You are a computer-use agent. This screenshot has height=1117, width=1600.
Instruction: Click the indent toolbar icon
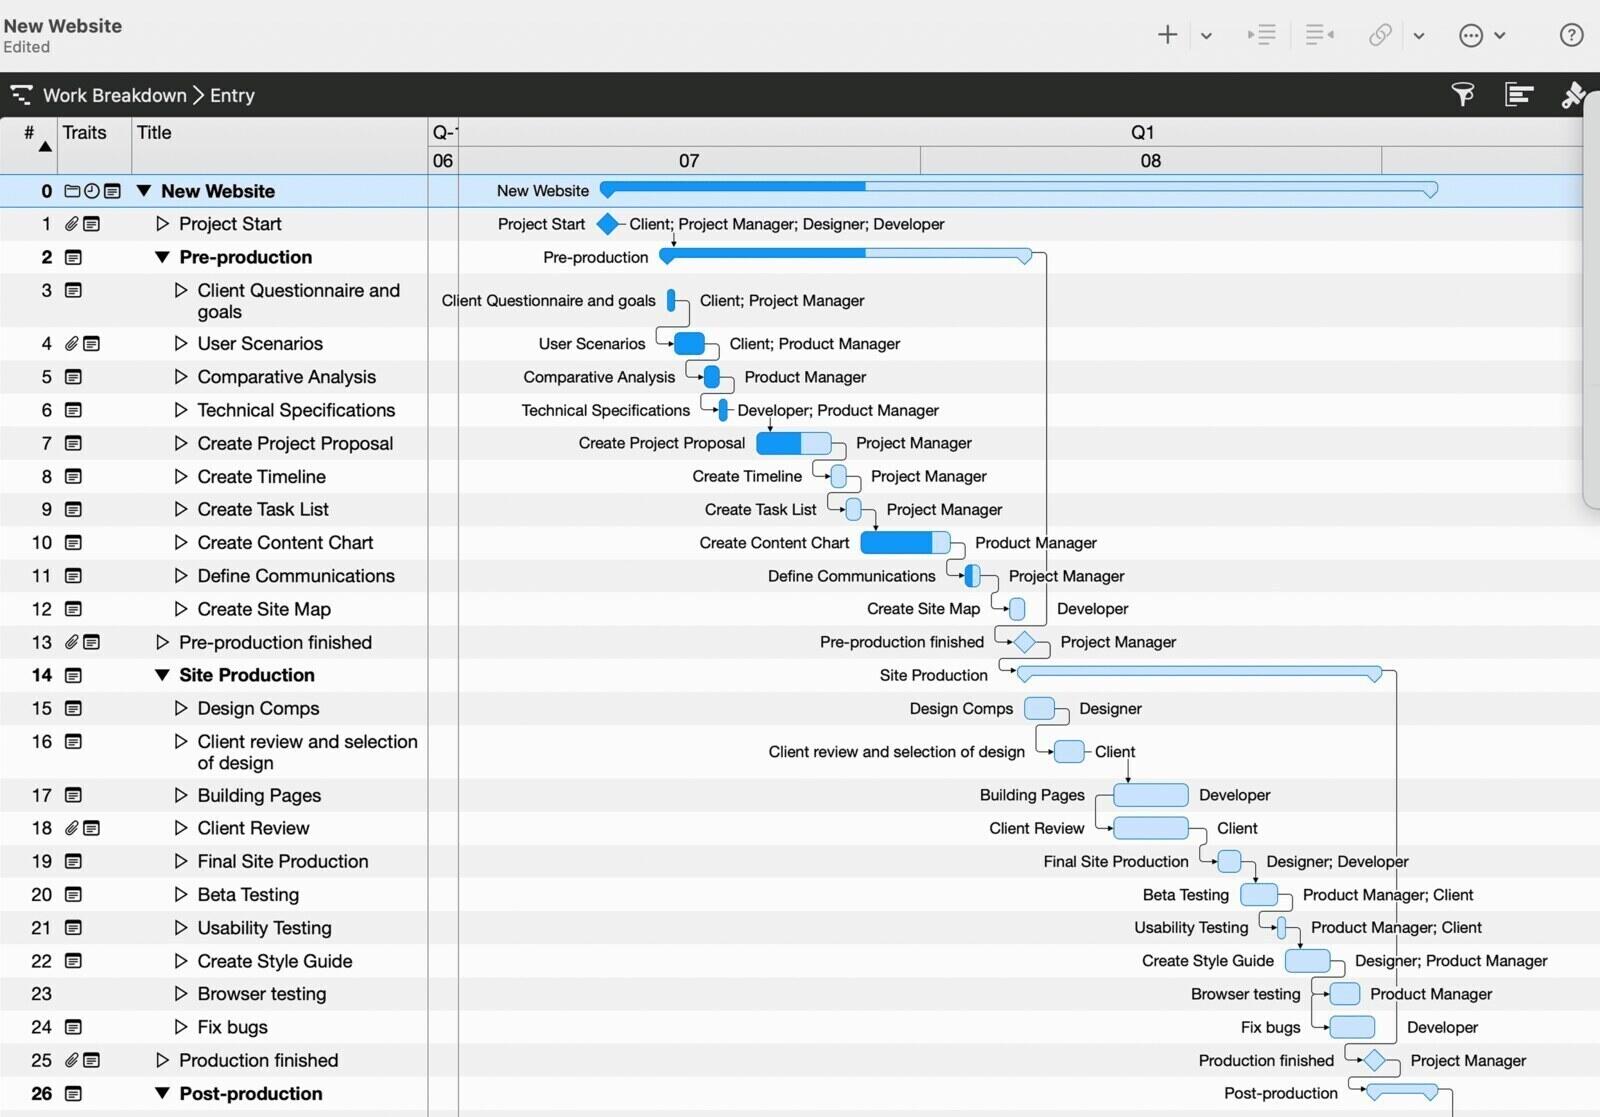[x=1262, y=35]
